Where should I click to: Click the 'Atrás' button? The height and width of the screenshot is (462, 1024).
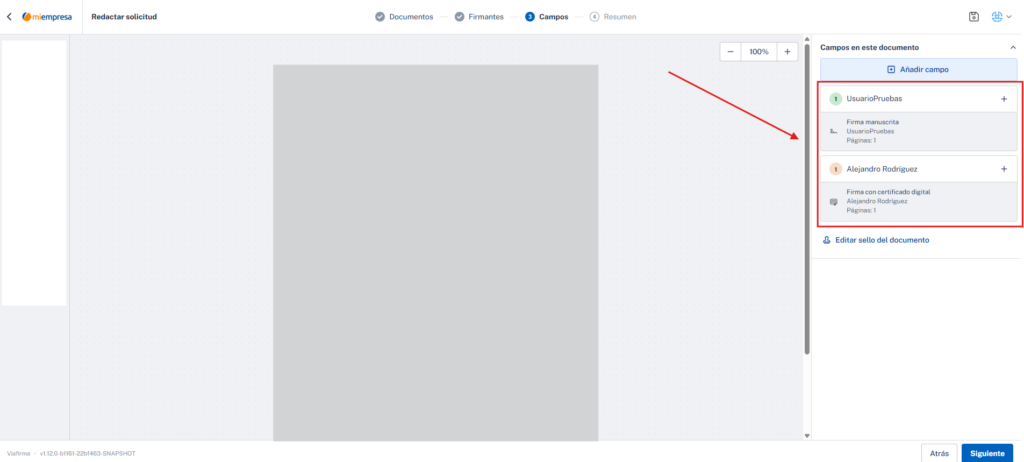point(939,453)
